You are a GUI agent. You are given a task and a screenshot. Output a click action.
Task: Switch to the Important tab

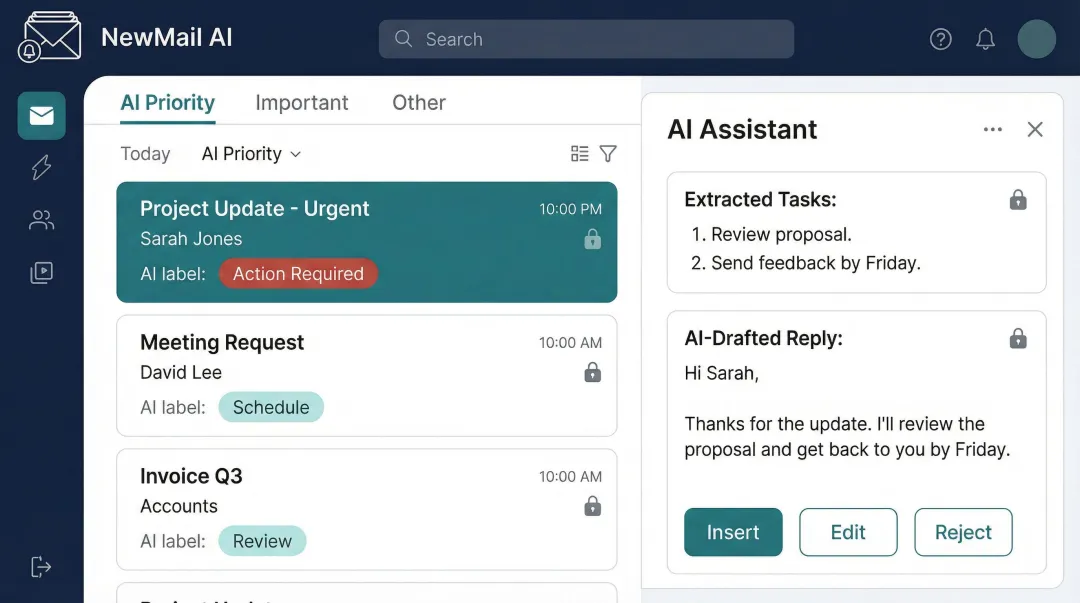pyautogui.click(x=302, y=102)
